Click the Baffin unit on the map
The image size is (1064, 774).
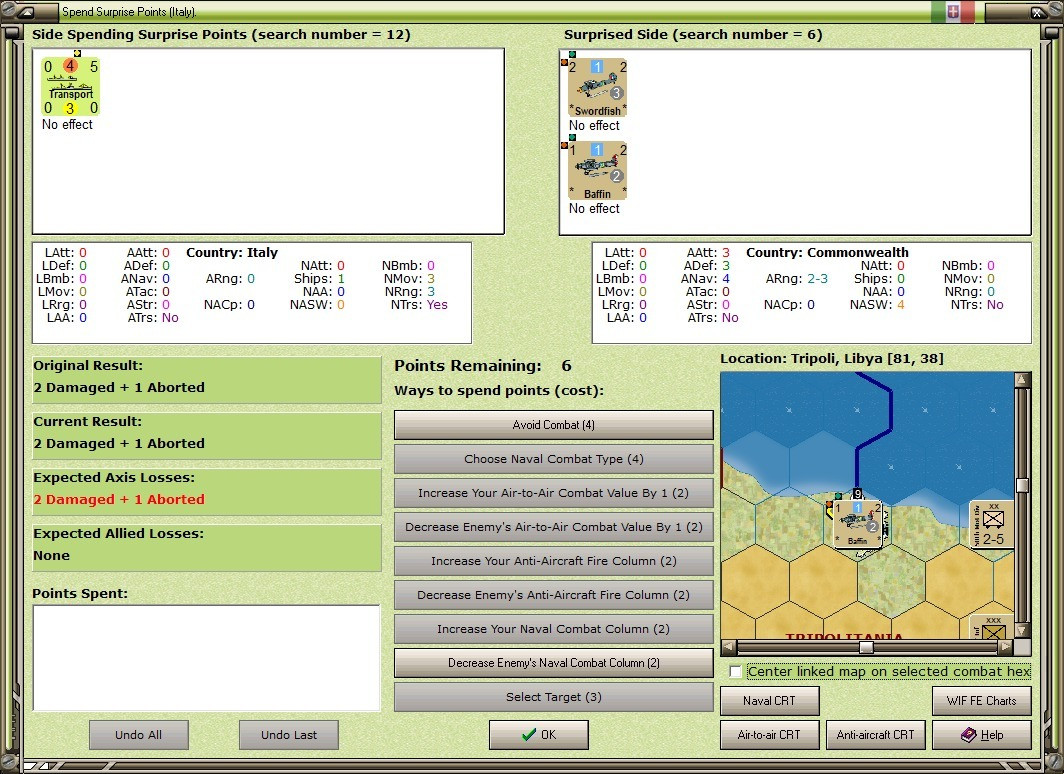tap(858, 523)
